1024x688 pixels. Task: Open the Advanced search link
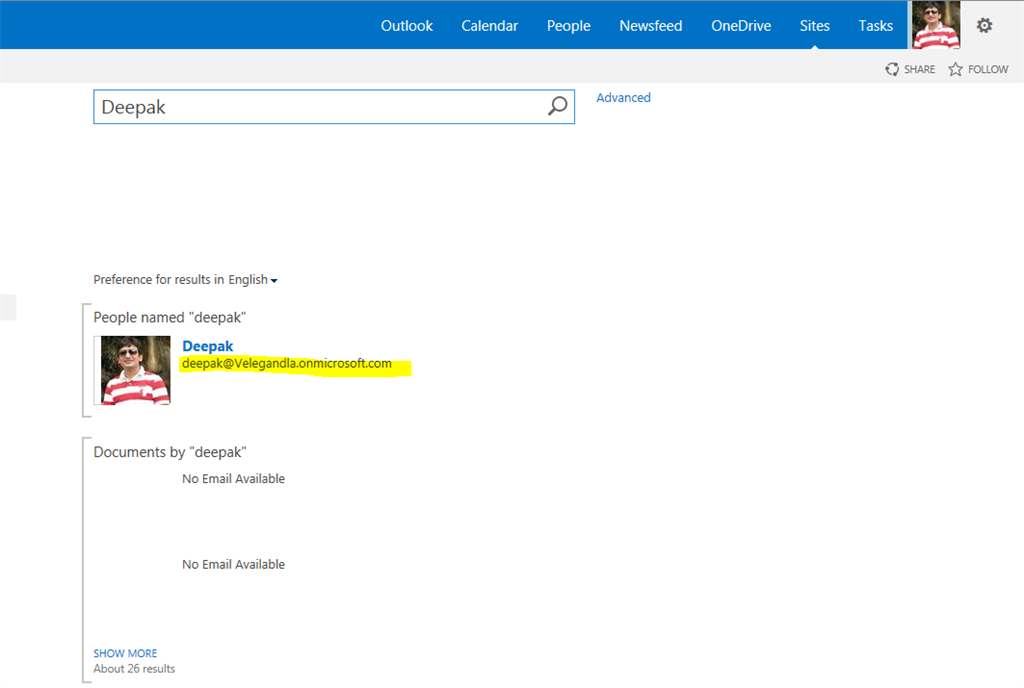624,98
